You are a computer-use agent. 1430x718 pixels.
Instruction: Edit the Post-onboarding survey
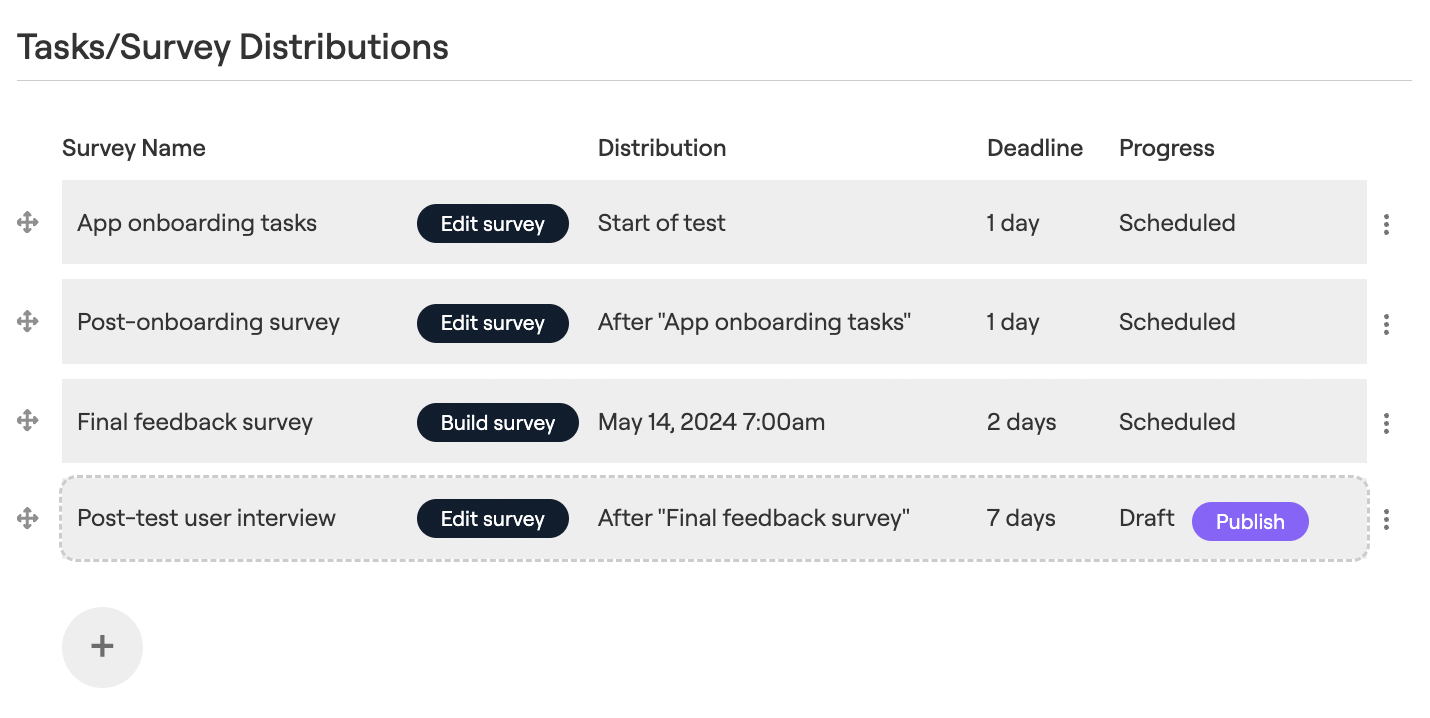pyautogui.click(x=492, y=322)
